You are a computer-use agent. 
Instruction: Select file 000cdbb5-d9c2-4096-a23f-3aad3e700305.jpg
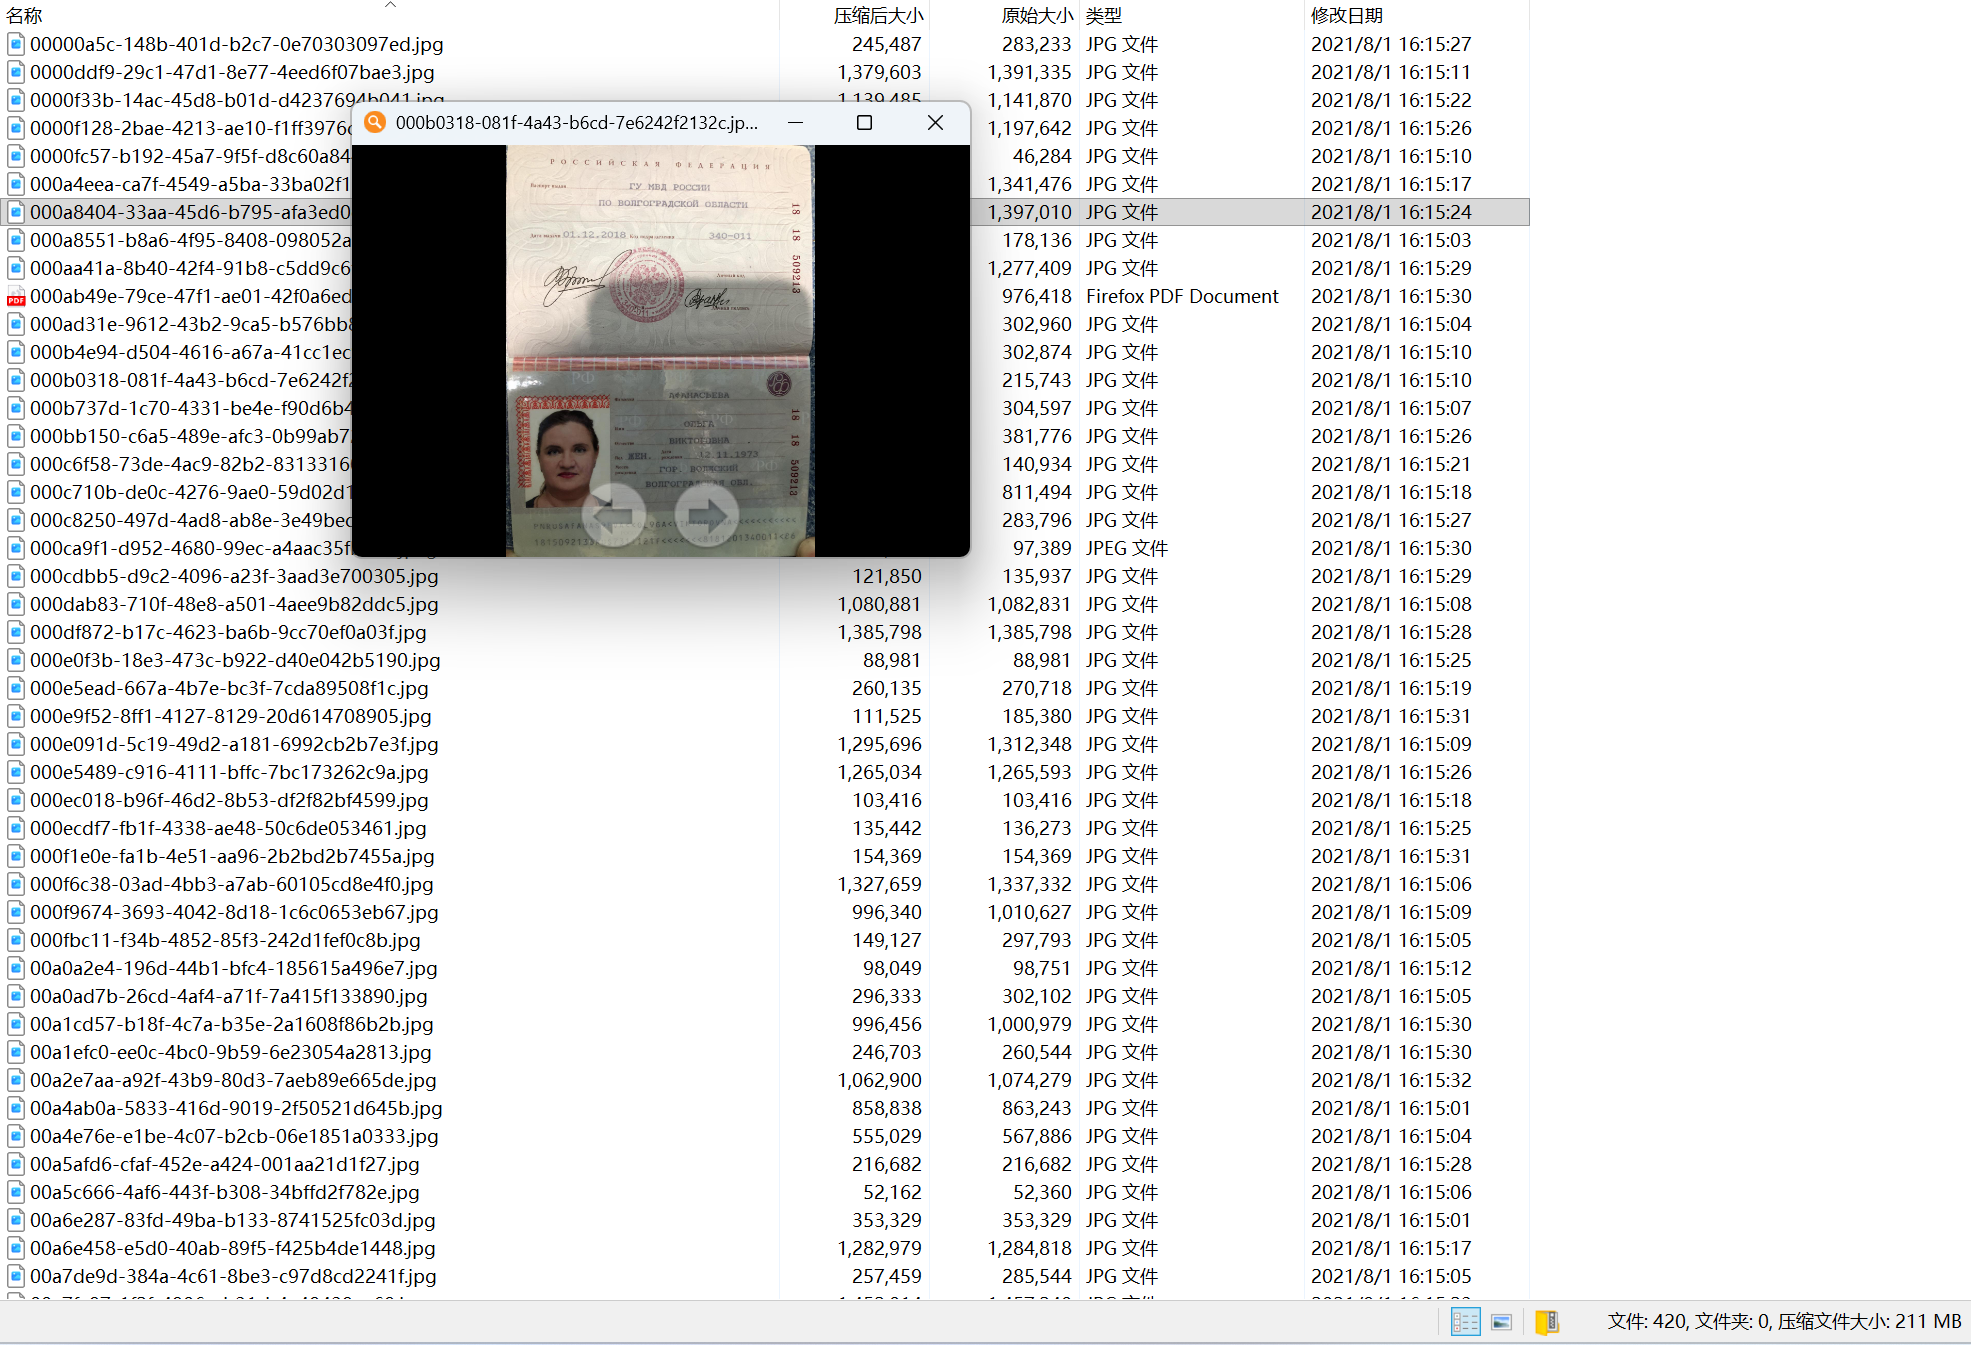(234, 576)
